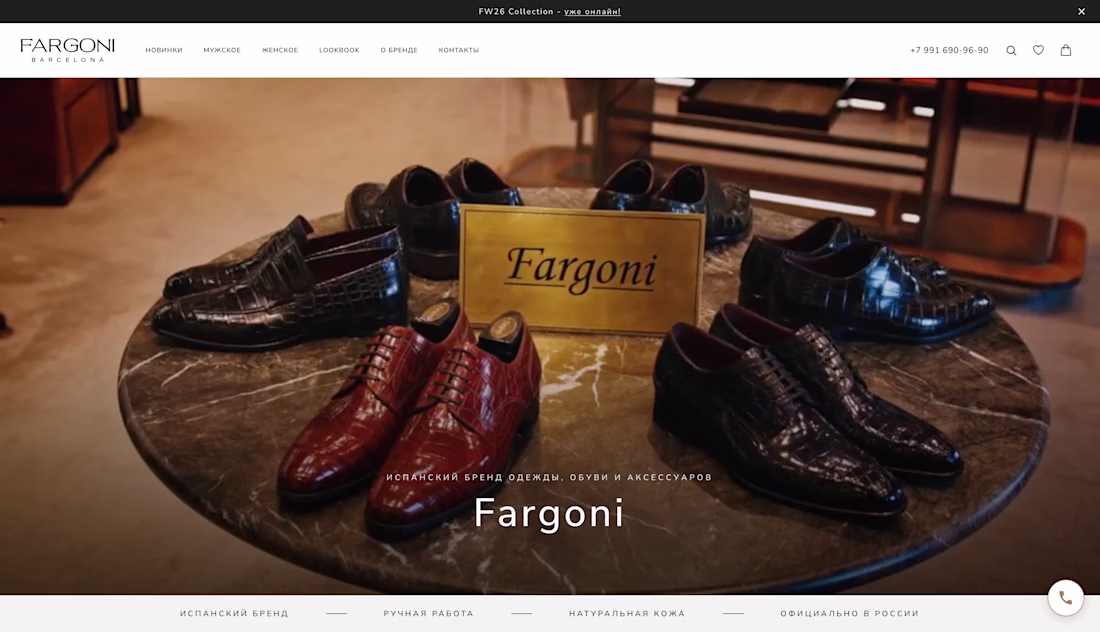
Task: Follow the 'уже онлайн!' link
Action: [x=592, y=11]
